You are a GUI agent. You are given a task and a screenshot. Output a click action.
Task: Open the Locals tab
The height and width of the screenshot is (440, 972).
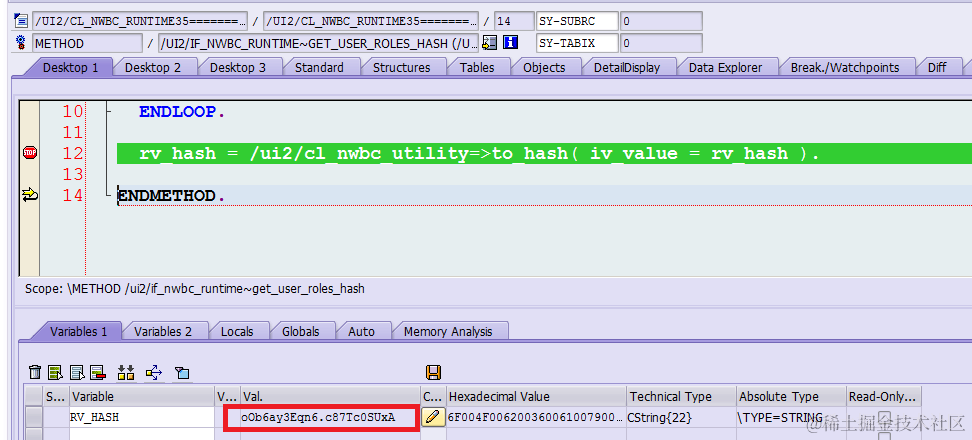[x=237, y=332]
